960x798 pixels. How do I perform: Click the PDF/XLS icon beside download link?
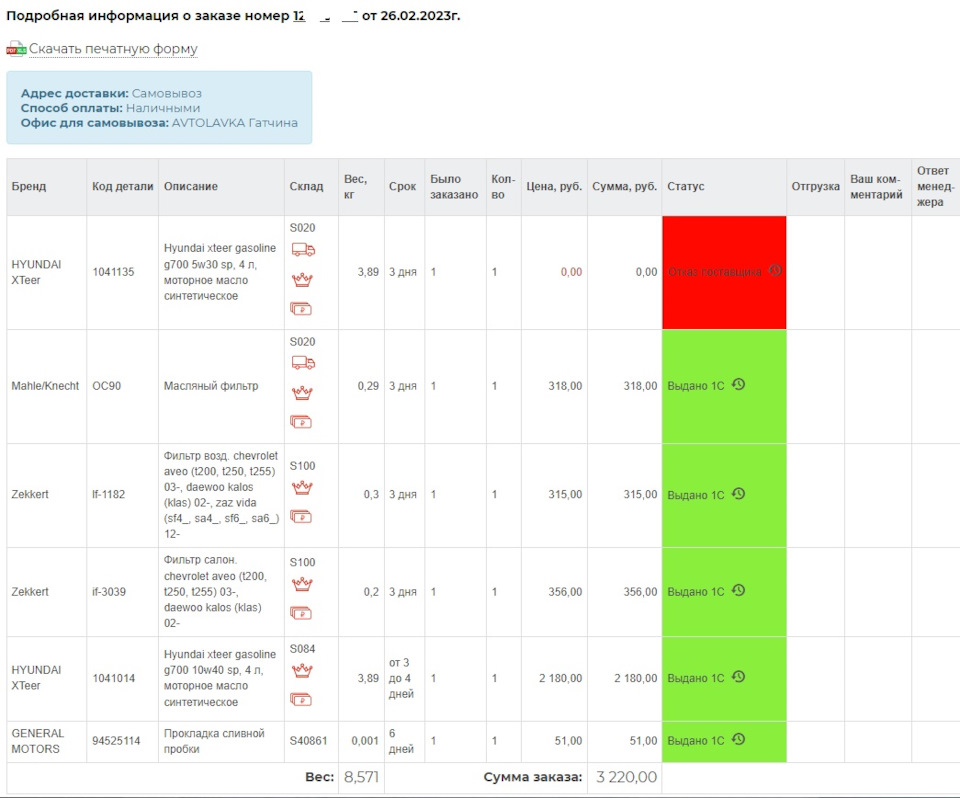16,49
